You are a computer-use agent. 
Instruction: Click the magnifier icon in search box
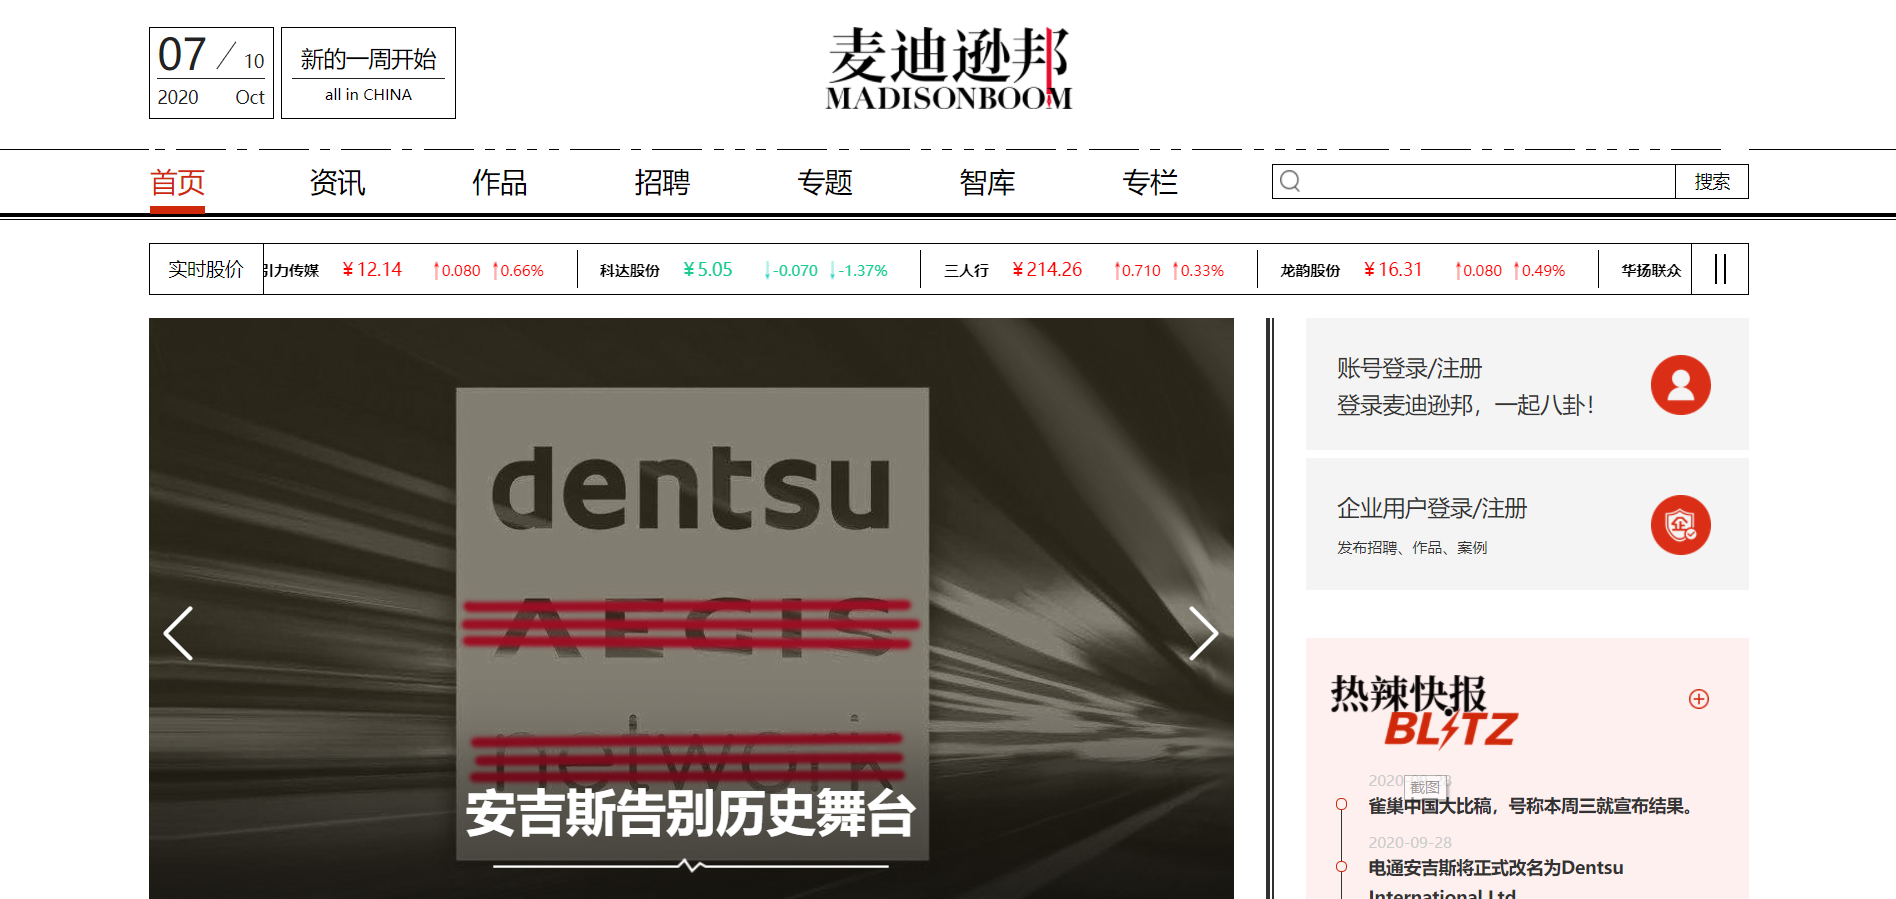[x=1290, y=181]
